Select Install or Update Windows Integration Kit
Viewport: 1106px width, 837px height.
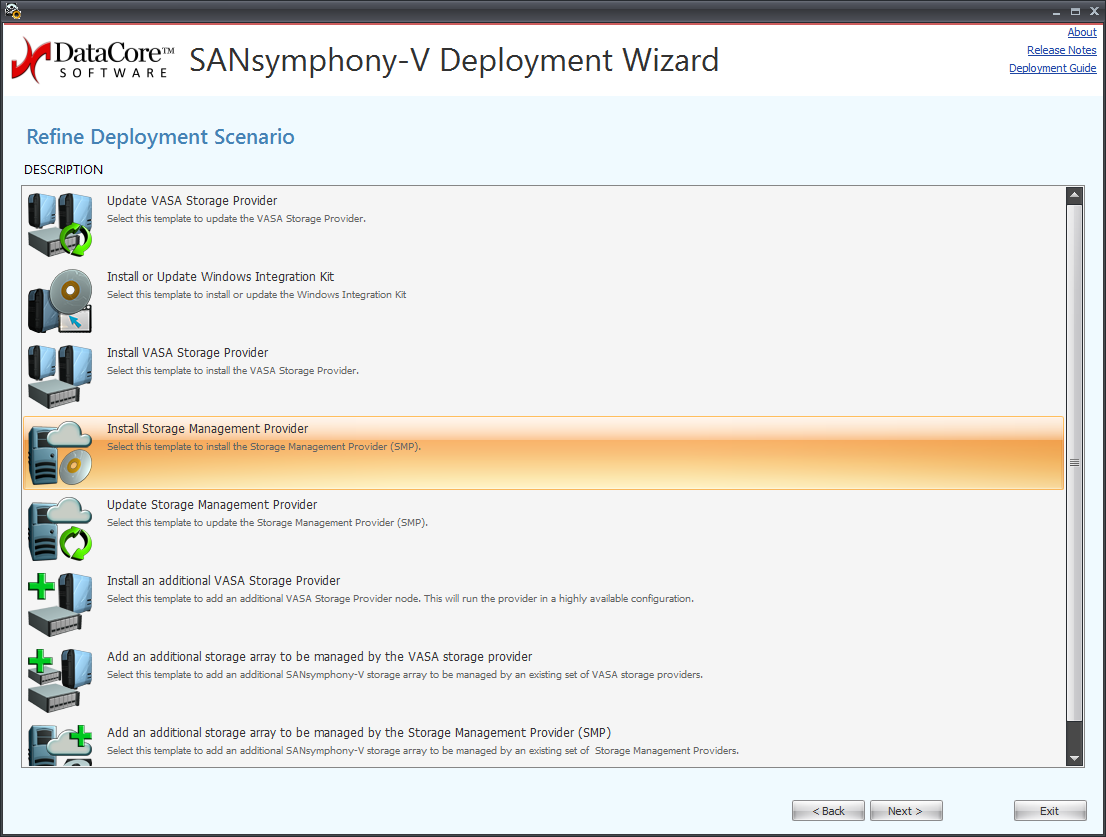220,277
